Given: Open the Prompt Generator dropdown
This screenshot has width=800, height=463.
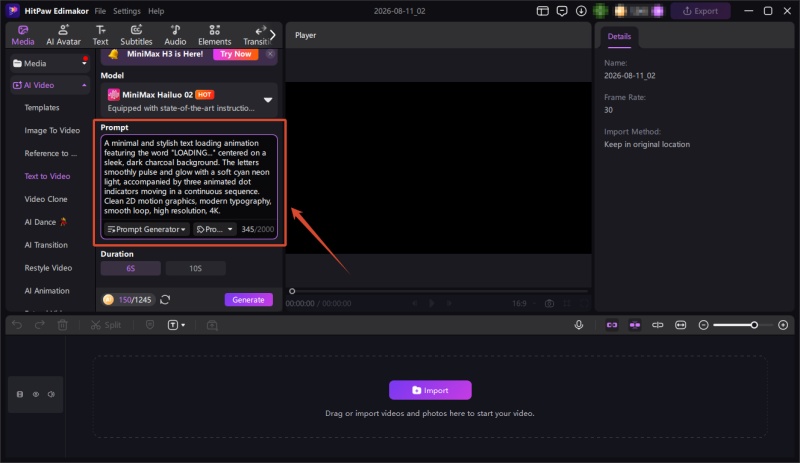Looking at the screenshot, I should 146,229.
